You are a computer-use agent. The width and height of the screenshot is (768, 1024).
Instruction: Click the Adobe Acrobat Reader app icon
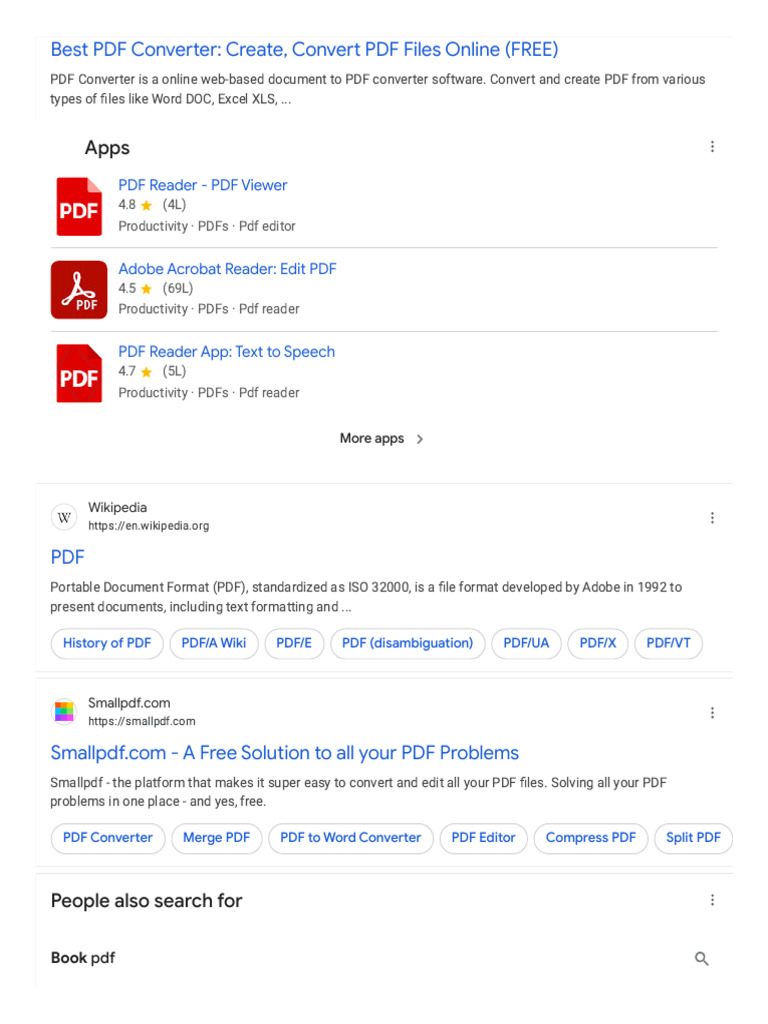tap(78, 290)
